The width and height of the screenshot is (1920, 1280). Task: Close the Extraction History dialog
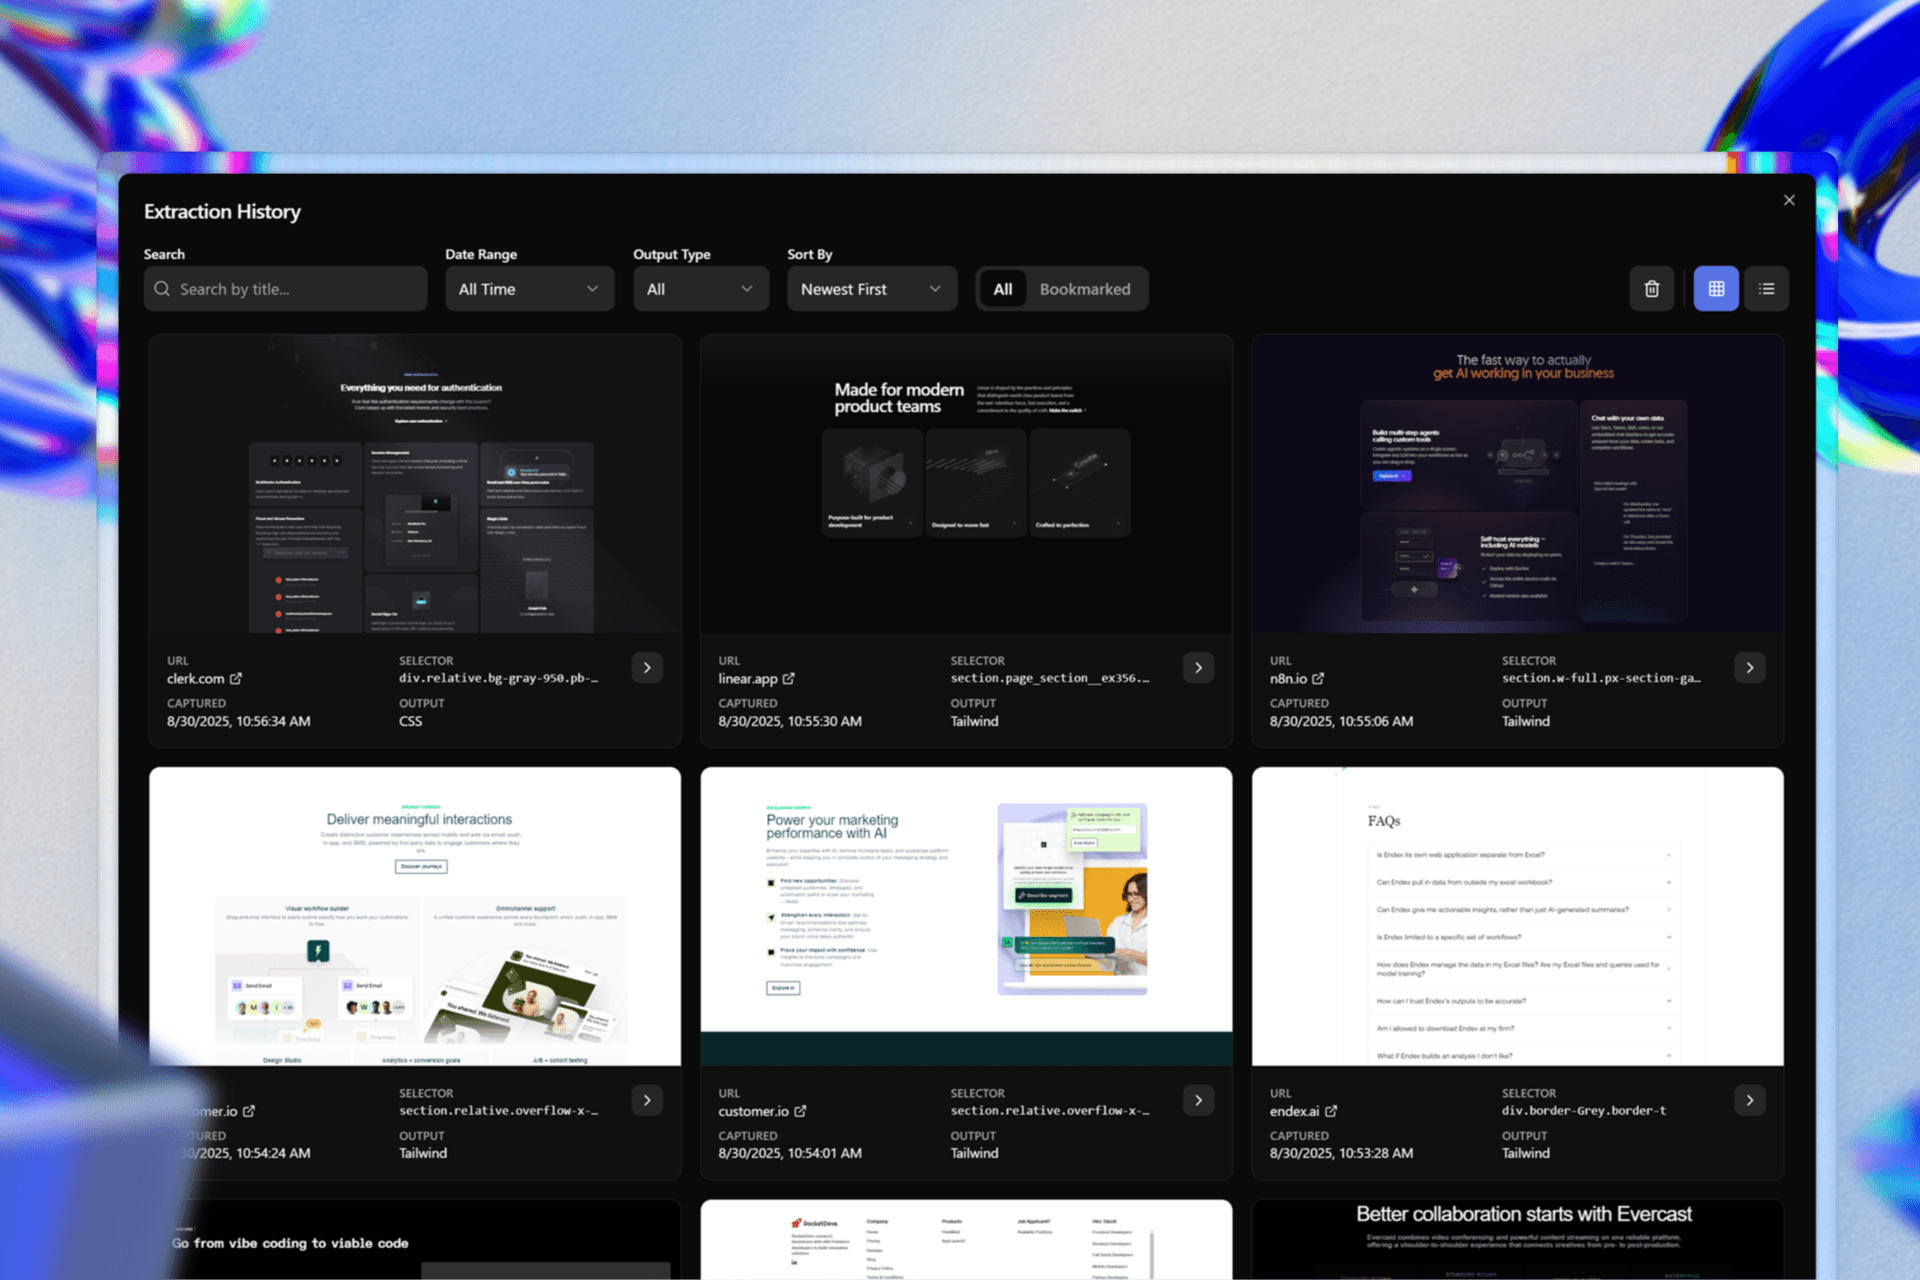click(1789, 200)
